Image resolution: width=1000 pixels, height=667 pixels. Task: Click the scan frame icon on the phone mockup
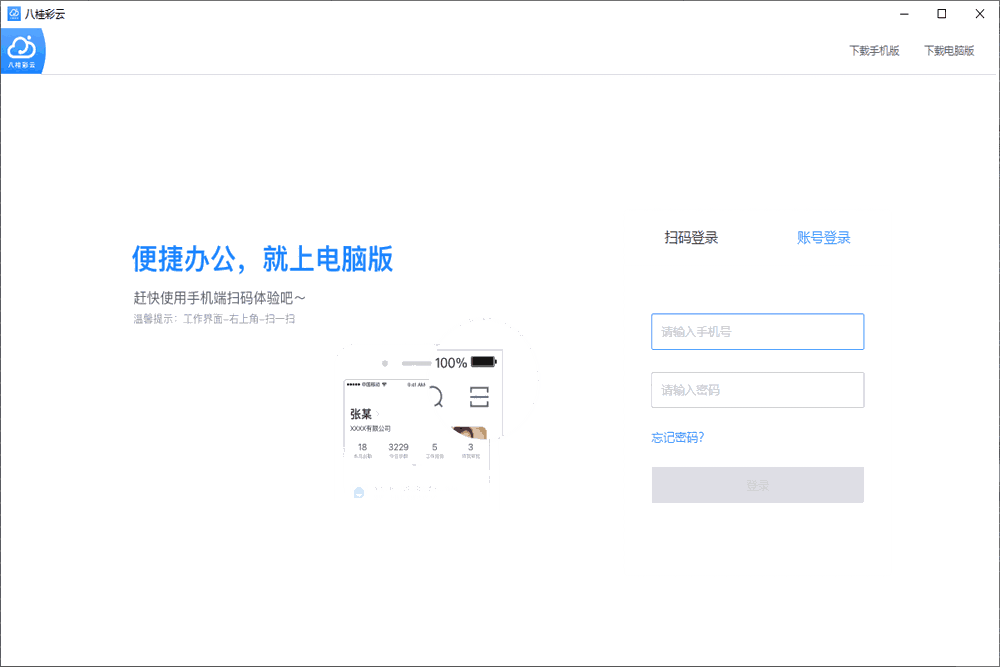click(479, 396)
